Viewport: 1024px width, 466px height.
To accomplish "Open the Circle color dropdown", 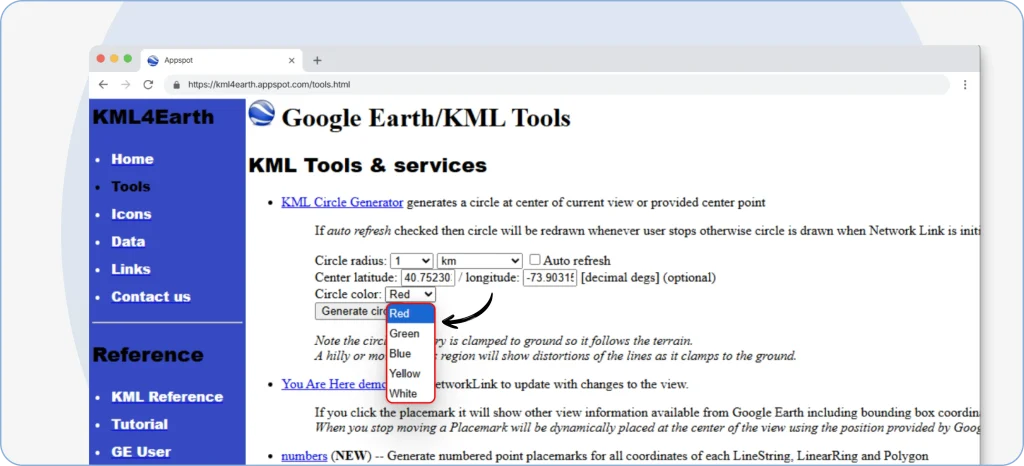I will (410, 294).
